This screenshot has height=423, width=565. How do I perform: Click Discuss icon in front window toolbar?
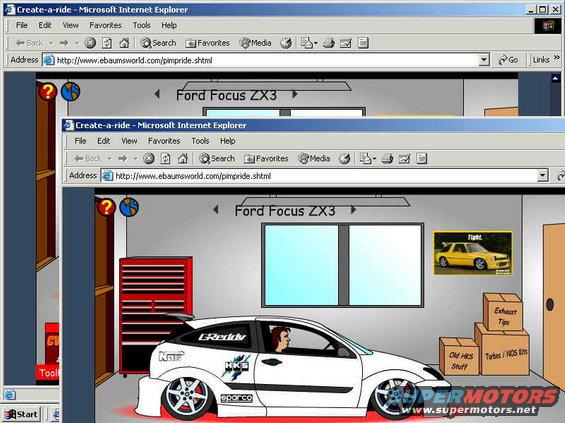click(x=422, y=159)
